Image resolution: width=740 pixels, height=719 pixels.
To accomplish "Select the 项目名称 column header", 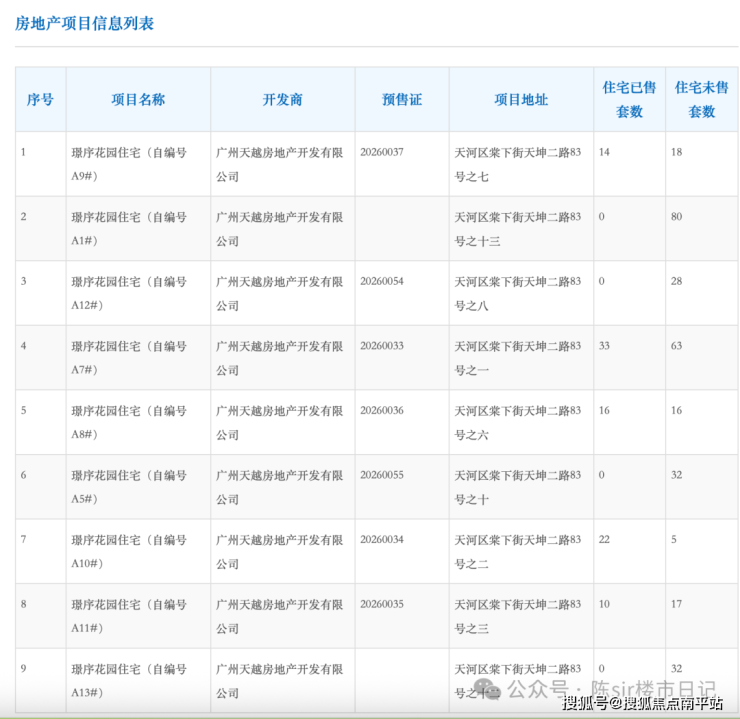I will [x=138, y=100].
